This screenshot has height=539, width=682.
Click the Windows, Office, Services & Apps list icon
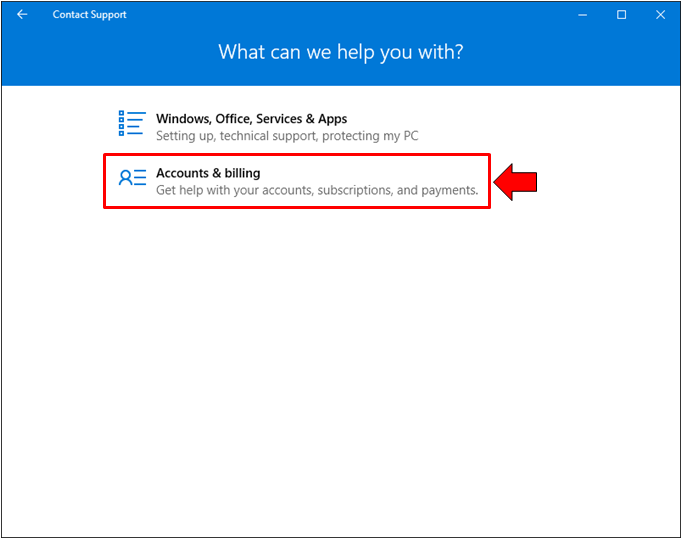point(132,123)
